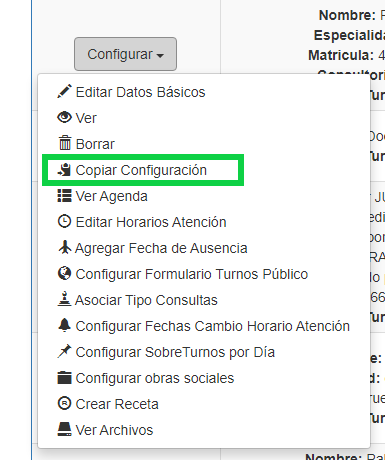Click the pushpin icon for SobreTurnos por Día
The height and width of the screenshot is (460, 385).
(64, 351)
